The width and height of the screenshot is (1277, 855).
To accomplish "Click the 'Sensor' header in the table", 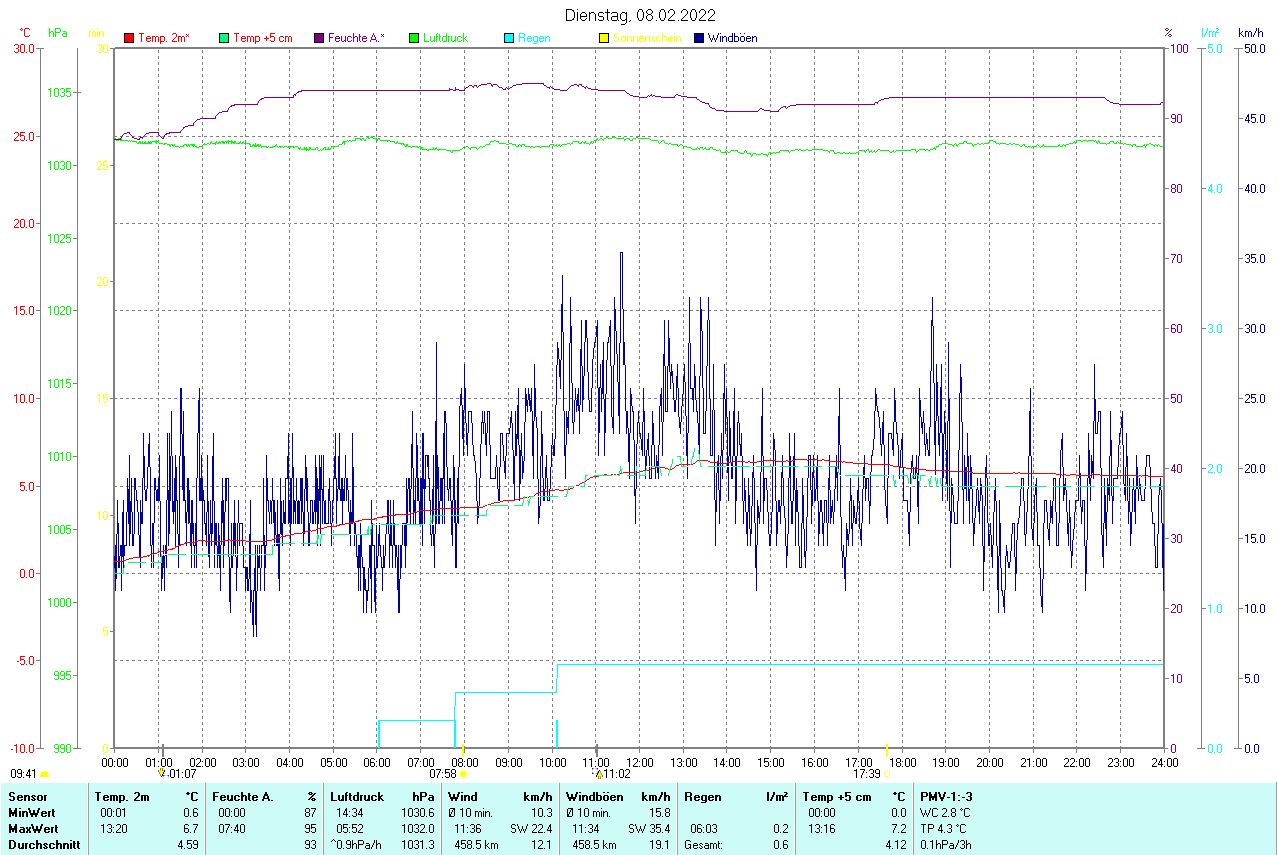I will [x=28, y=797].
